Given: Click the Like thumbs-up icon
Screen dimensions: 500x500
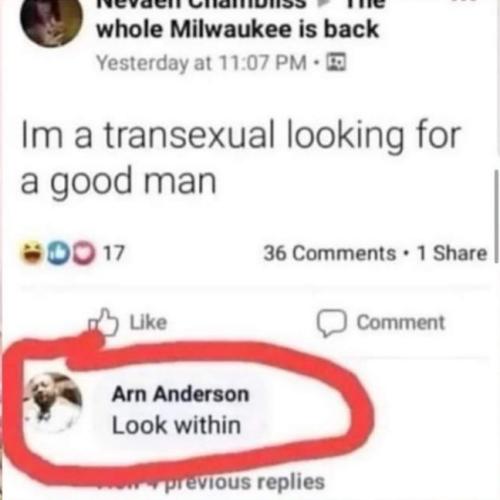Looking at the screenshot, I should pos(103,322).
